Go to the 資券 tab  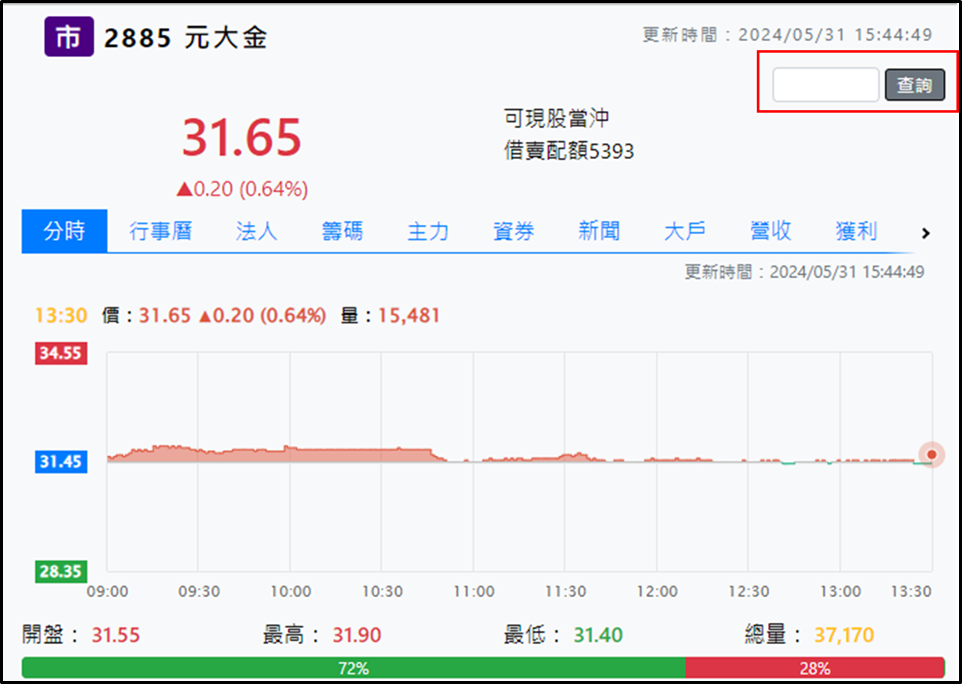pos(514,231)
